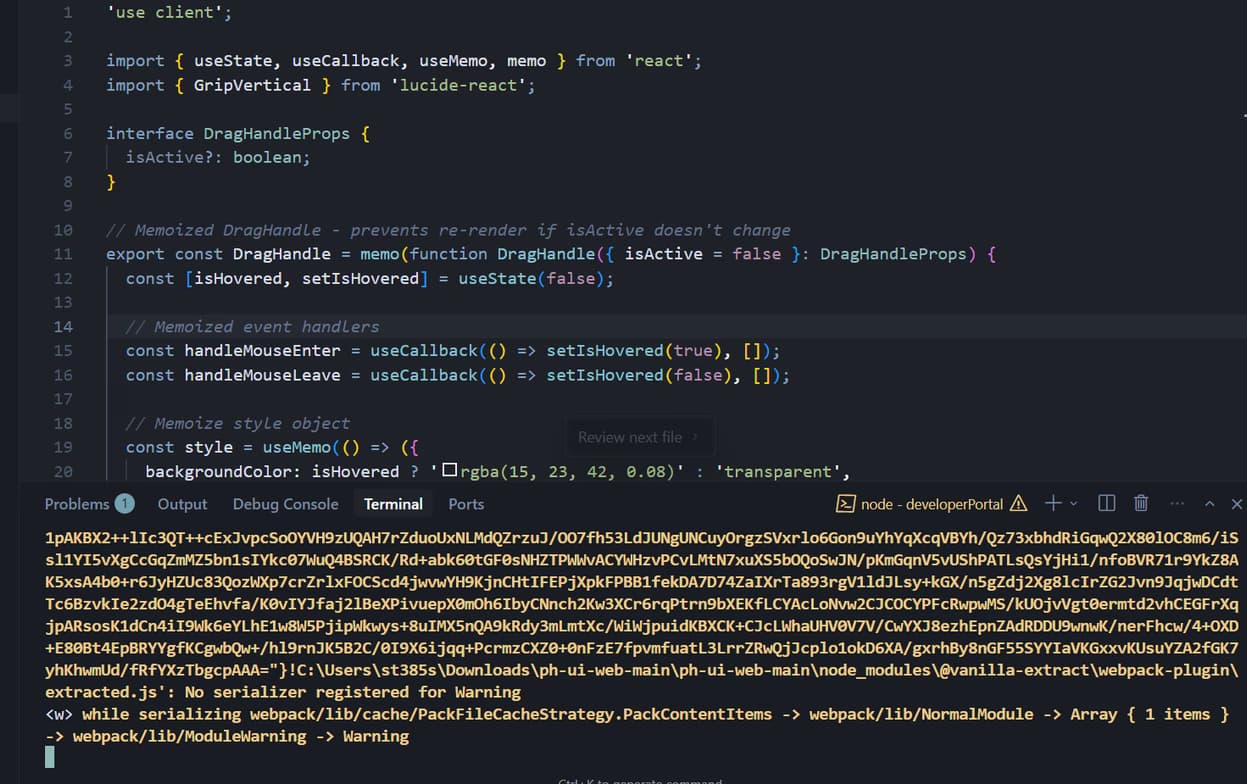This screenshot has width=1247, height=784.
Task: Open more actions via ellipsis icon
Action: (x=1177, y=504)
